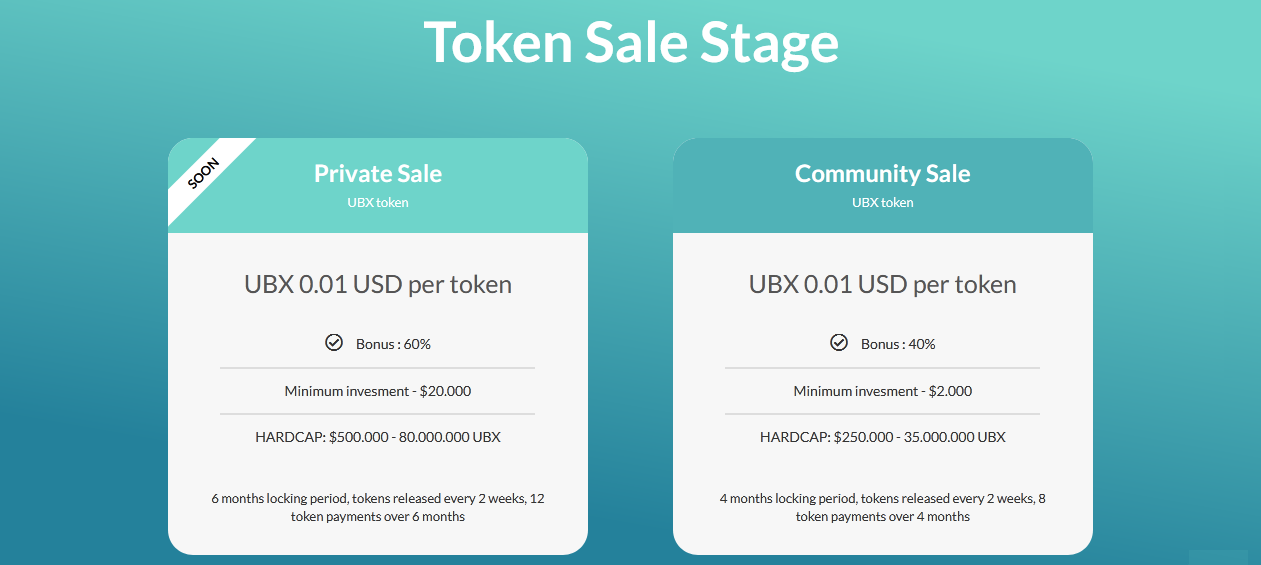Image resolution: width=1261 pixels, height=565 pixels.
Task: Select the Private Sale card heading
Action: (x=378, y=173)
